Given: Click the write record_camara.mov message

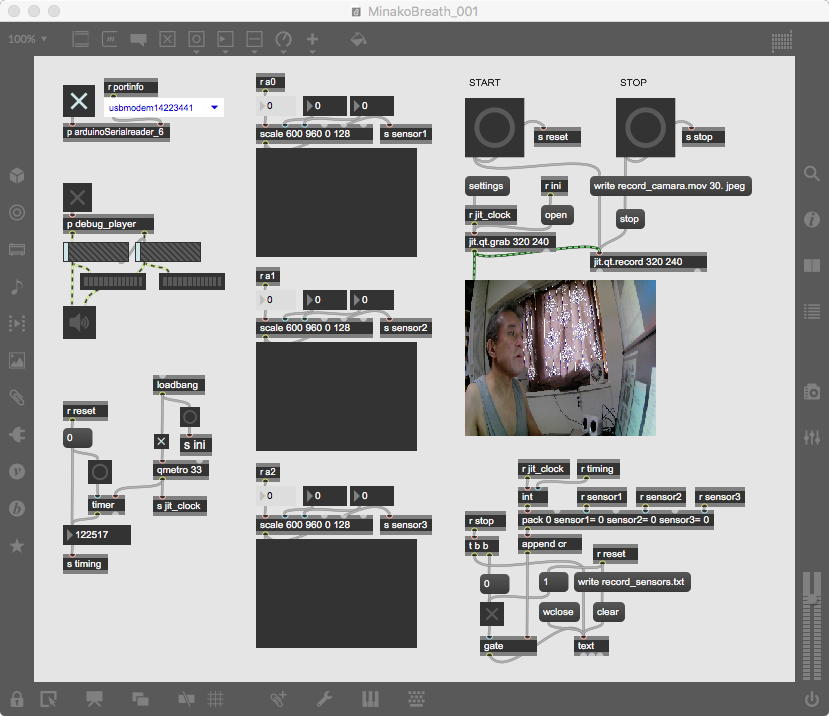Looking at the screenshot, I should 670,186.
